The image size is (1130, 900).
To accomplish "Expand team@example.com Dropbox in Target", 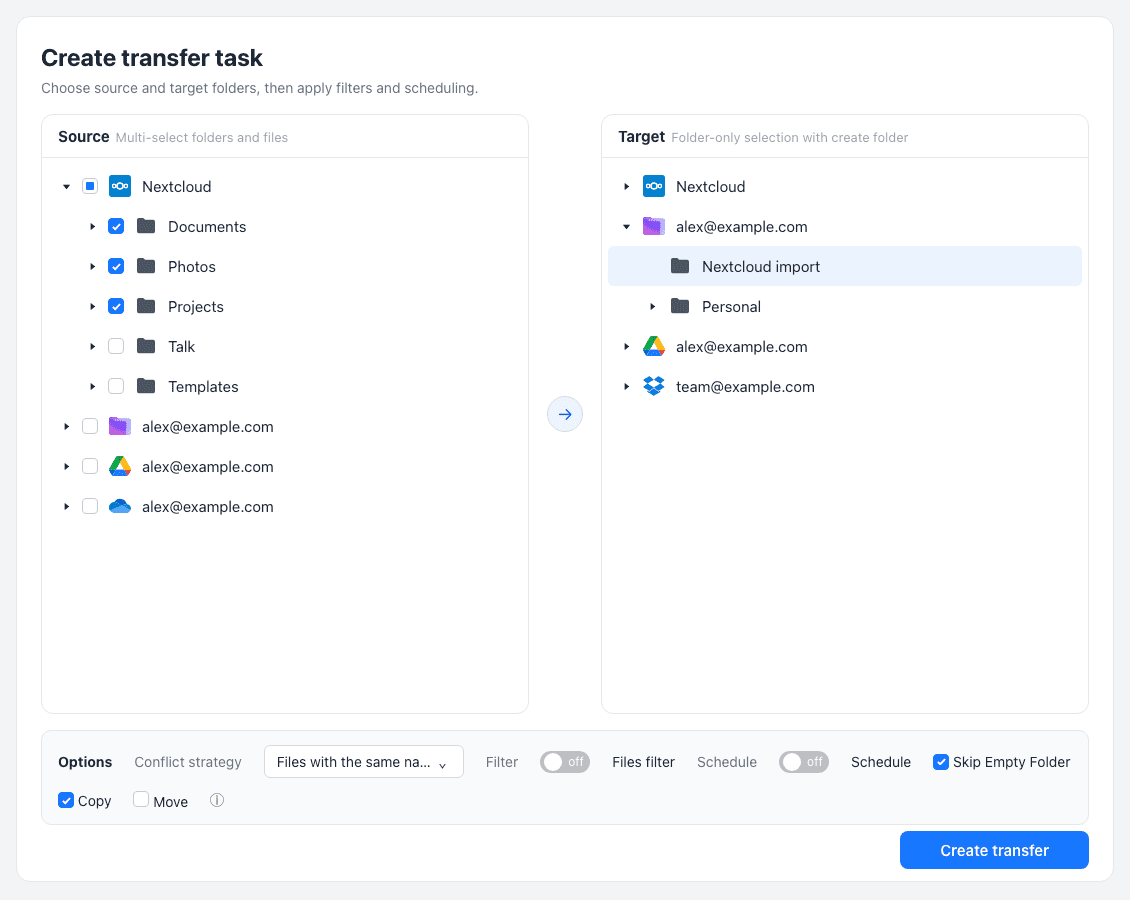I will 626,386.
